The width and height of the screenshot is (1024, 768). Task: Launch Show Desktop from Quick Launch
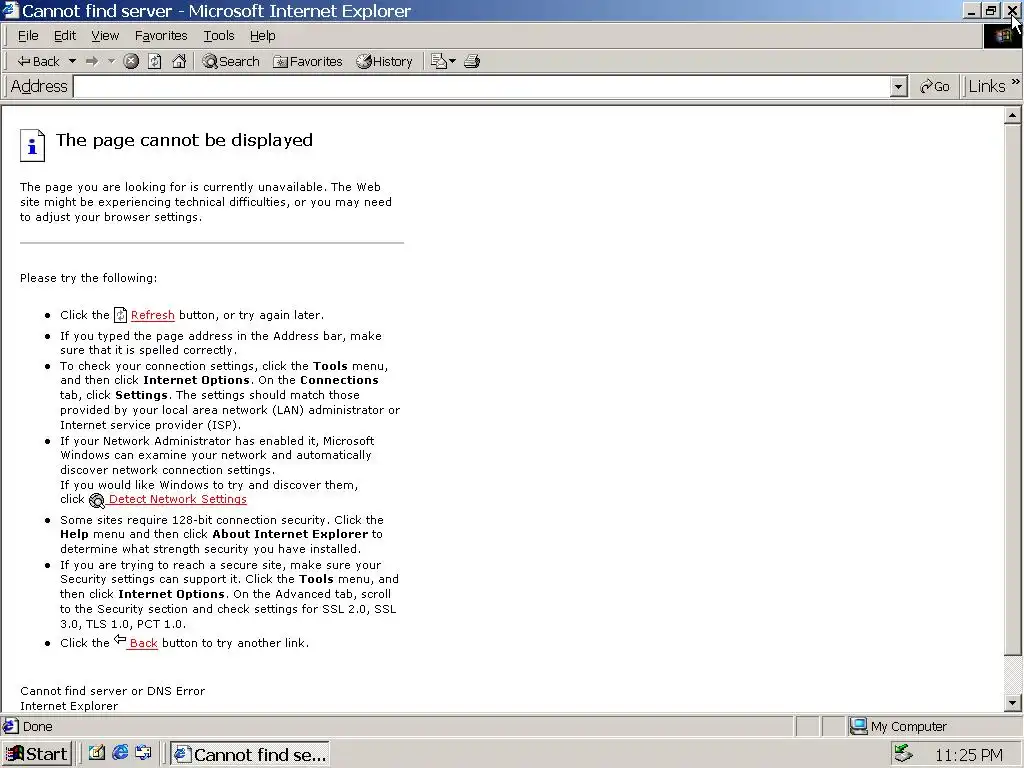[97, 753]
